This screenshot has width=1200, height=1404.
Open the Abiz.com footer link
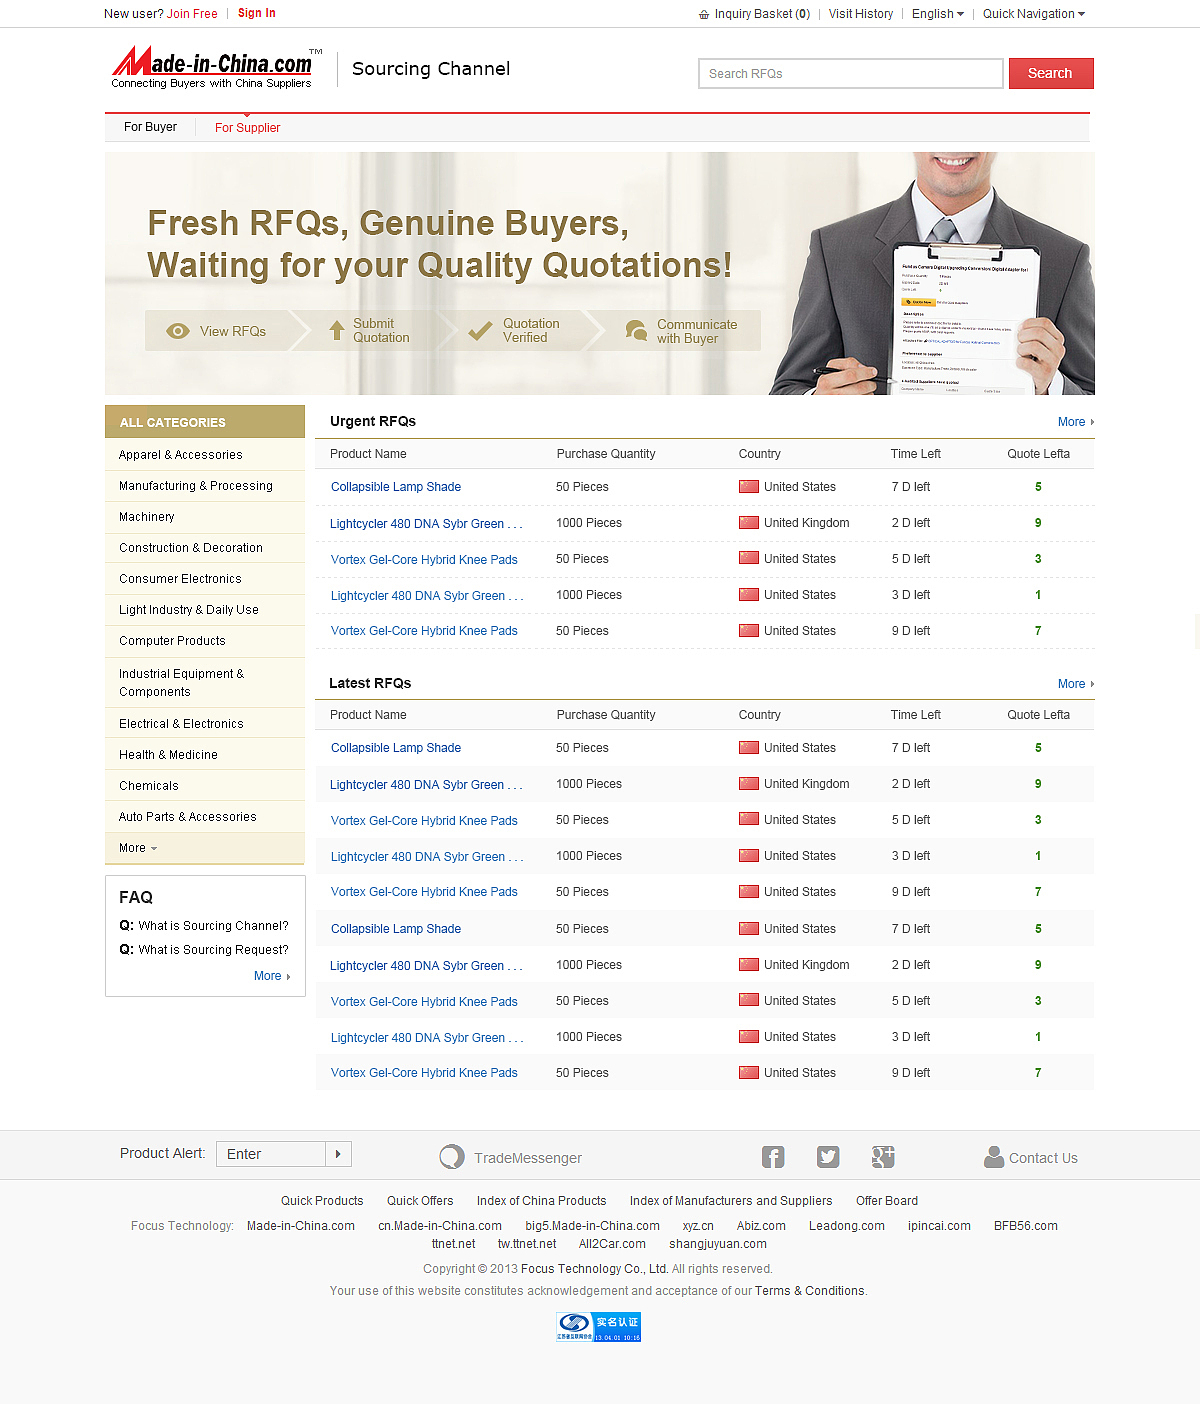click(761, 1226)
